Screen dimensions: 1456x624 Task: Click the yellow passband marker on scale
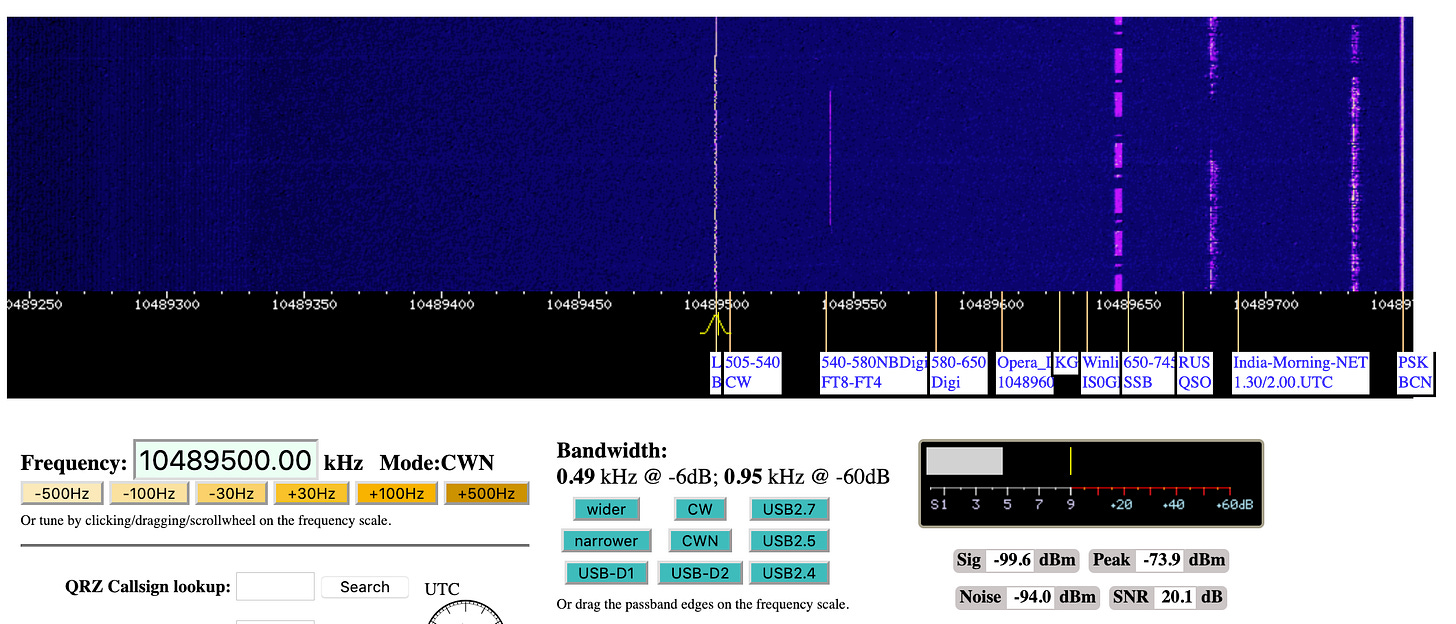pos(715,325)
